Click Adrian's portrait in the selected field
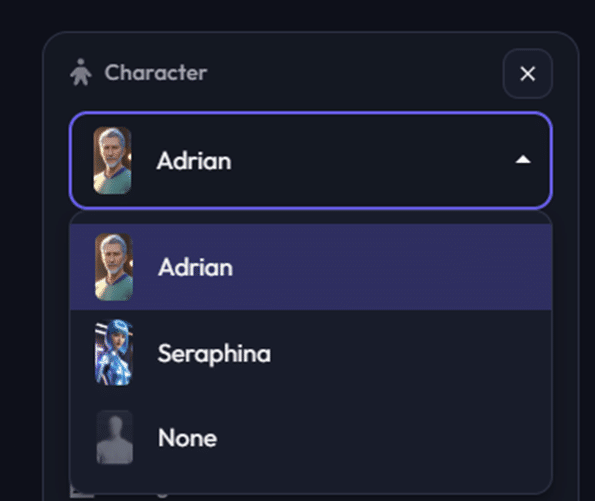The image size is (595, 501). tap(112, 161)
